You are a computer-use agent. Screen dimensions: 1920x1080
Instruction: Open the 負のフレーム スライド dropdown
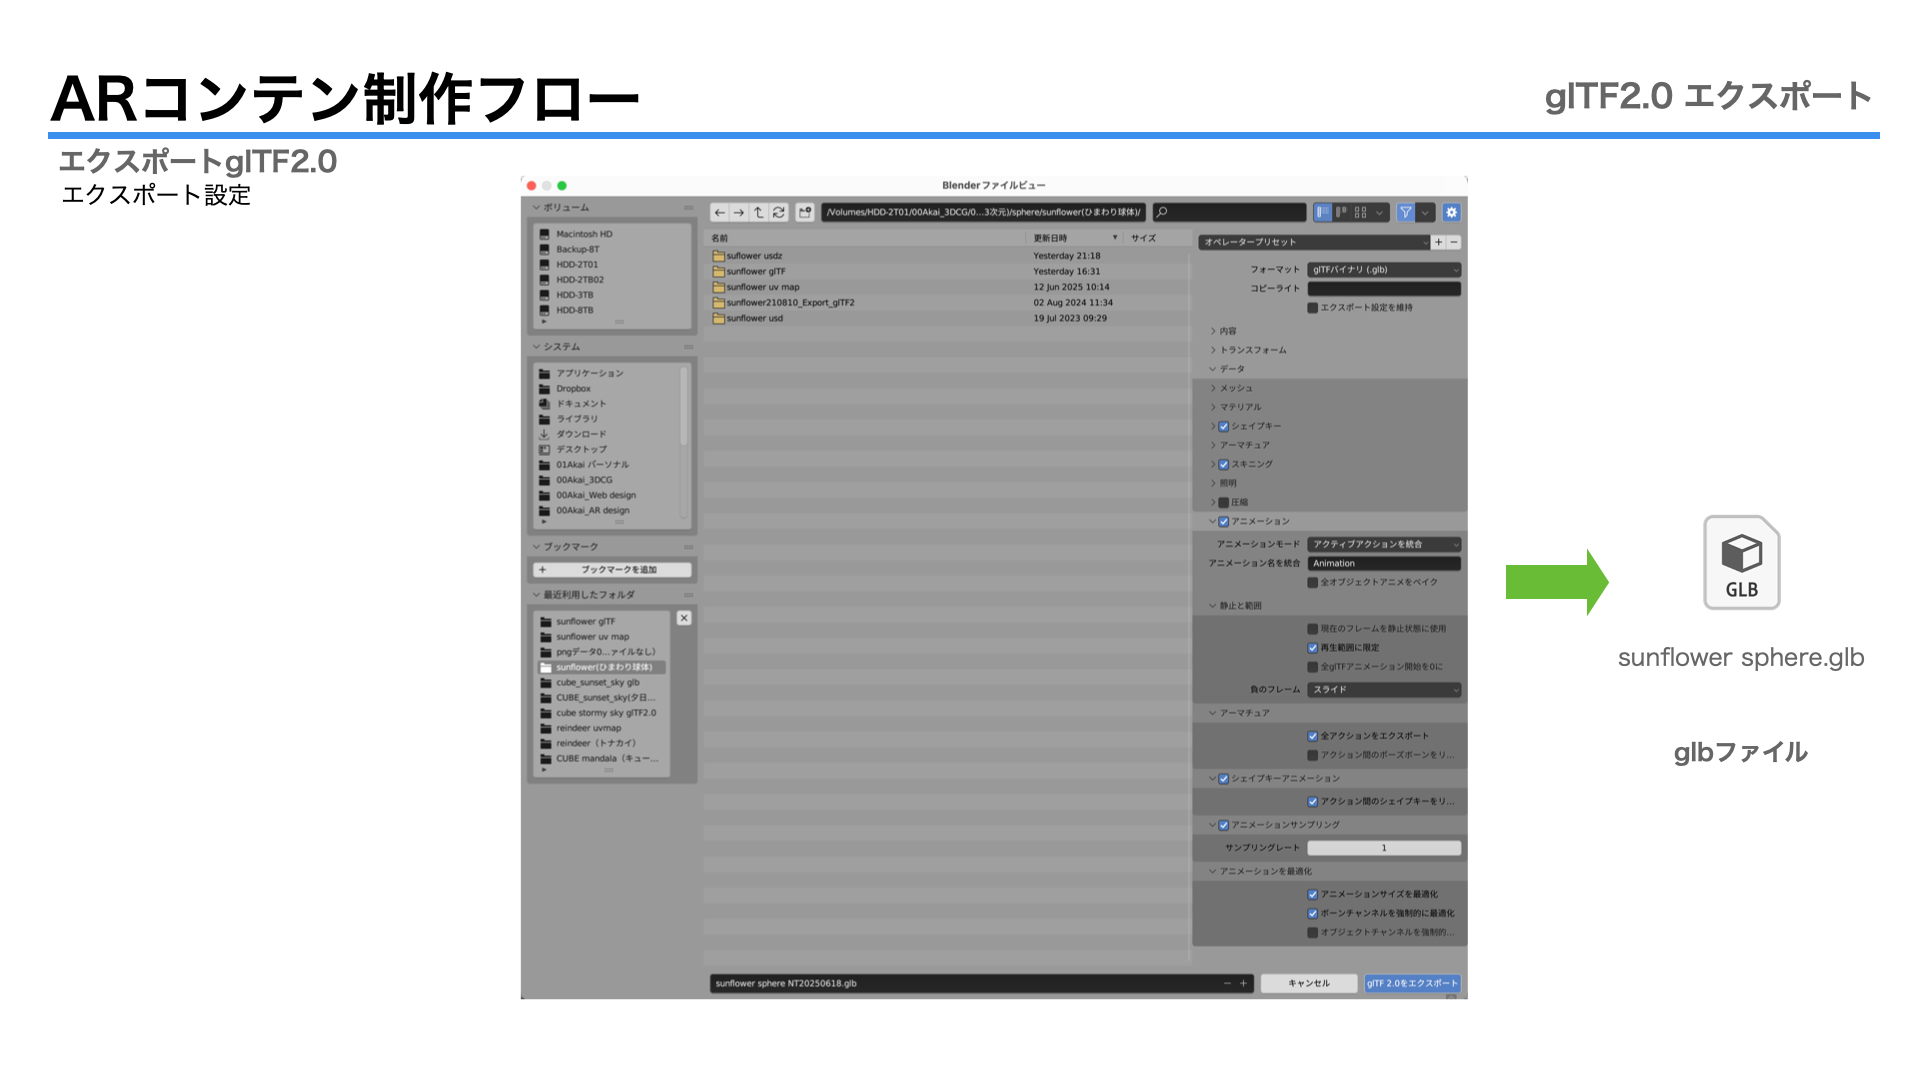(1384, 690)
